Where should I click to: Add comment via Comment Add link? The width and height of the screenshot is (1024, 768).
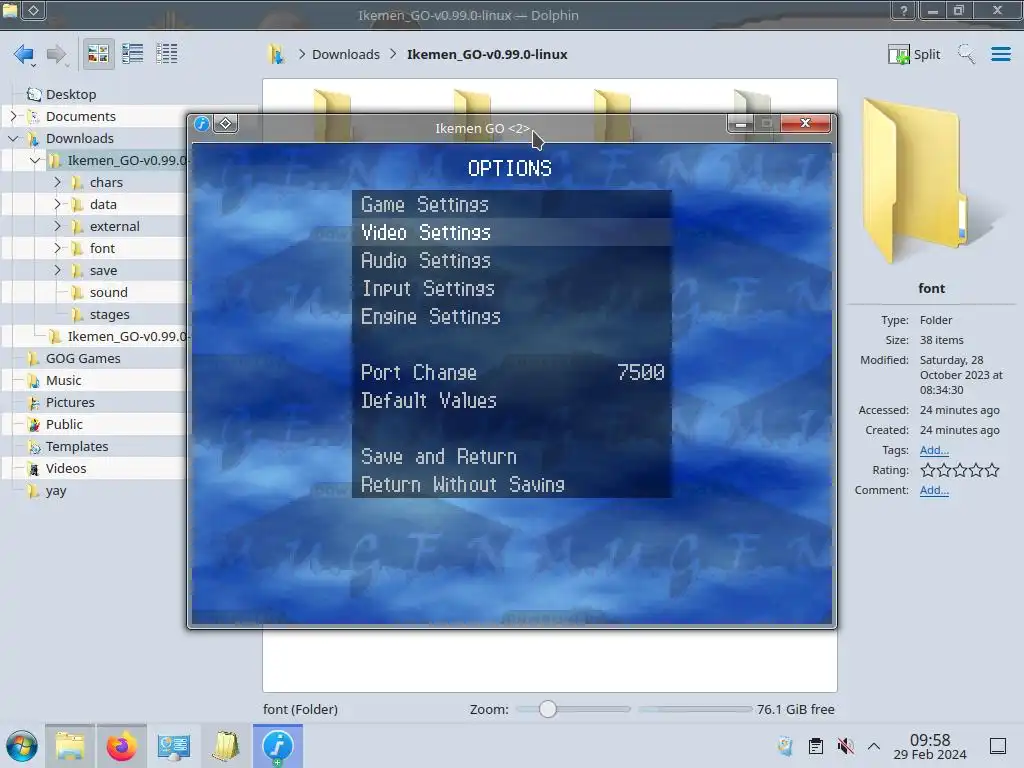(934, 490)
